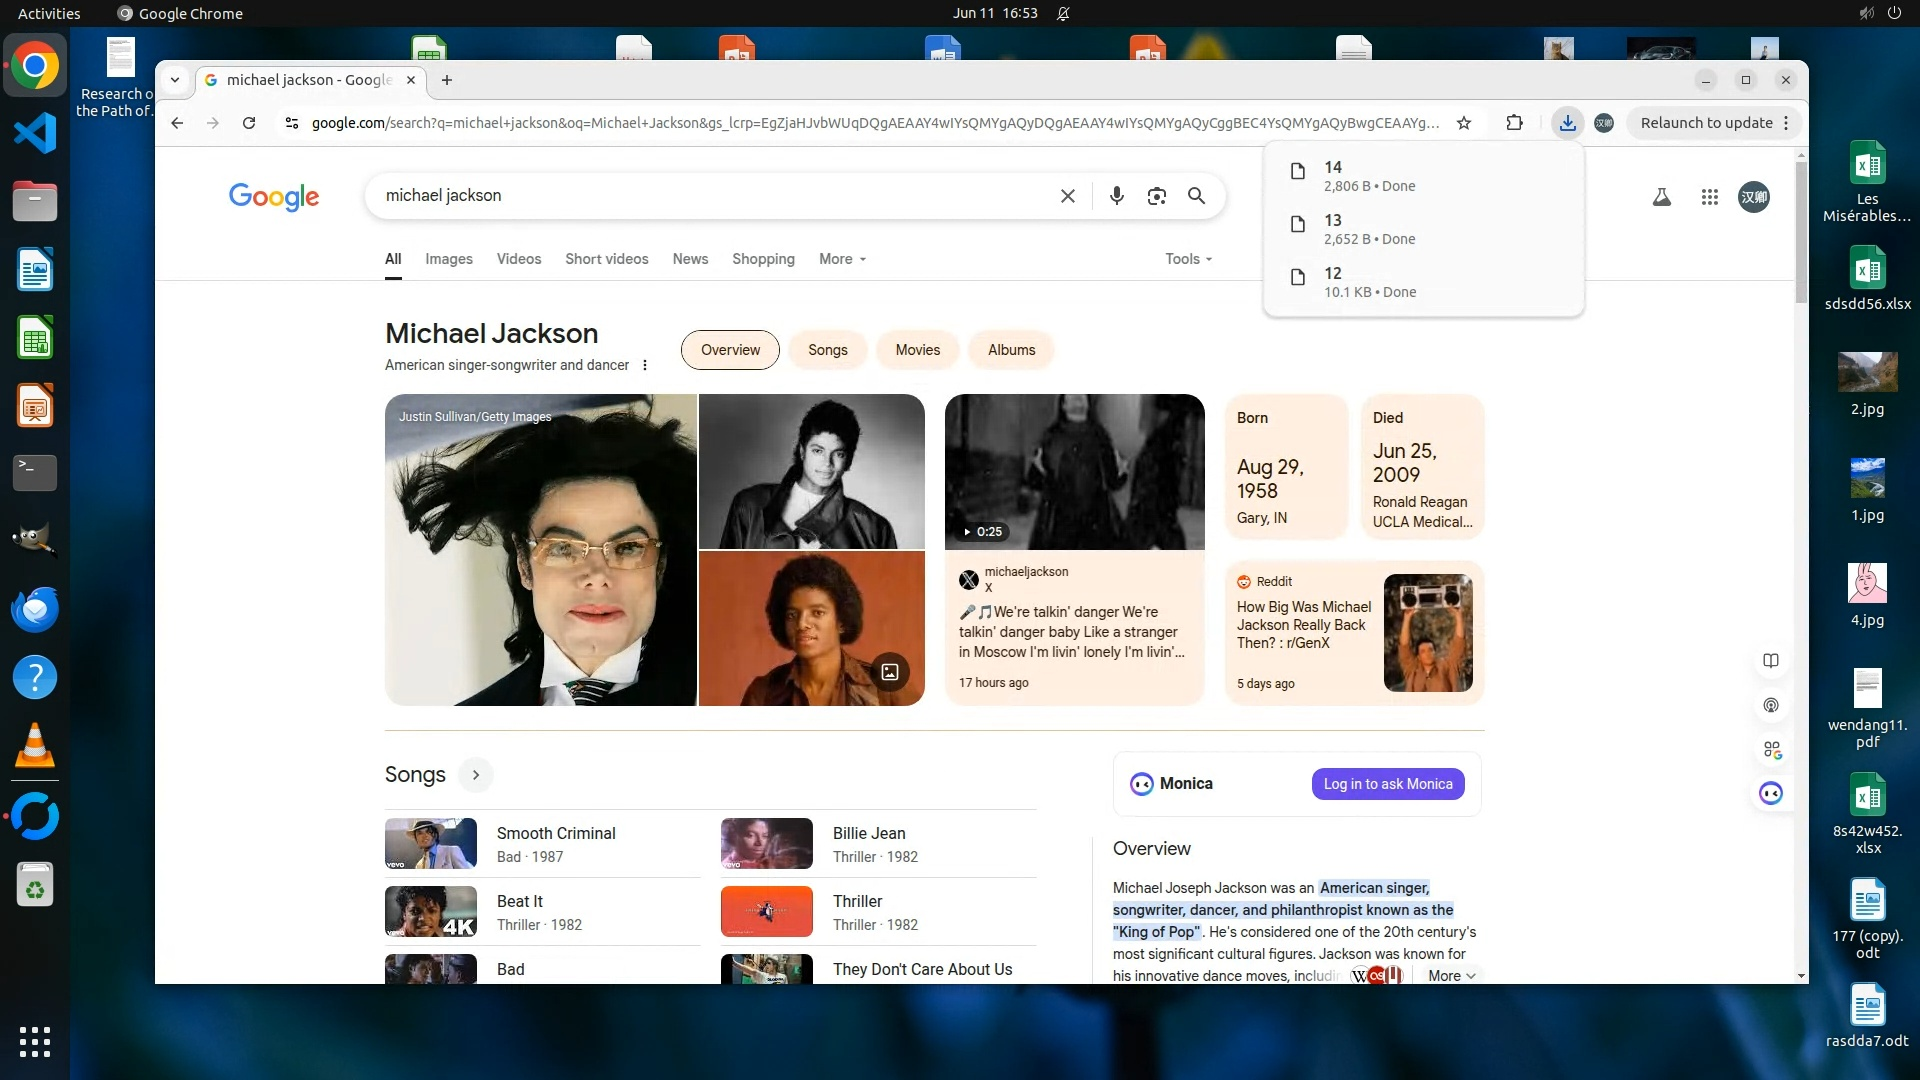Bookmark this page with star icon
This screenshot has width=1920, height=1080.
click(x=1463, y=123)
